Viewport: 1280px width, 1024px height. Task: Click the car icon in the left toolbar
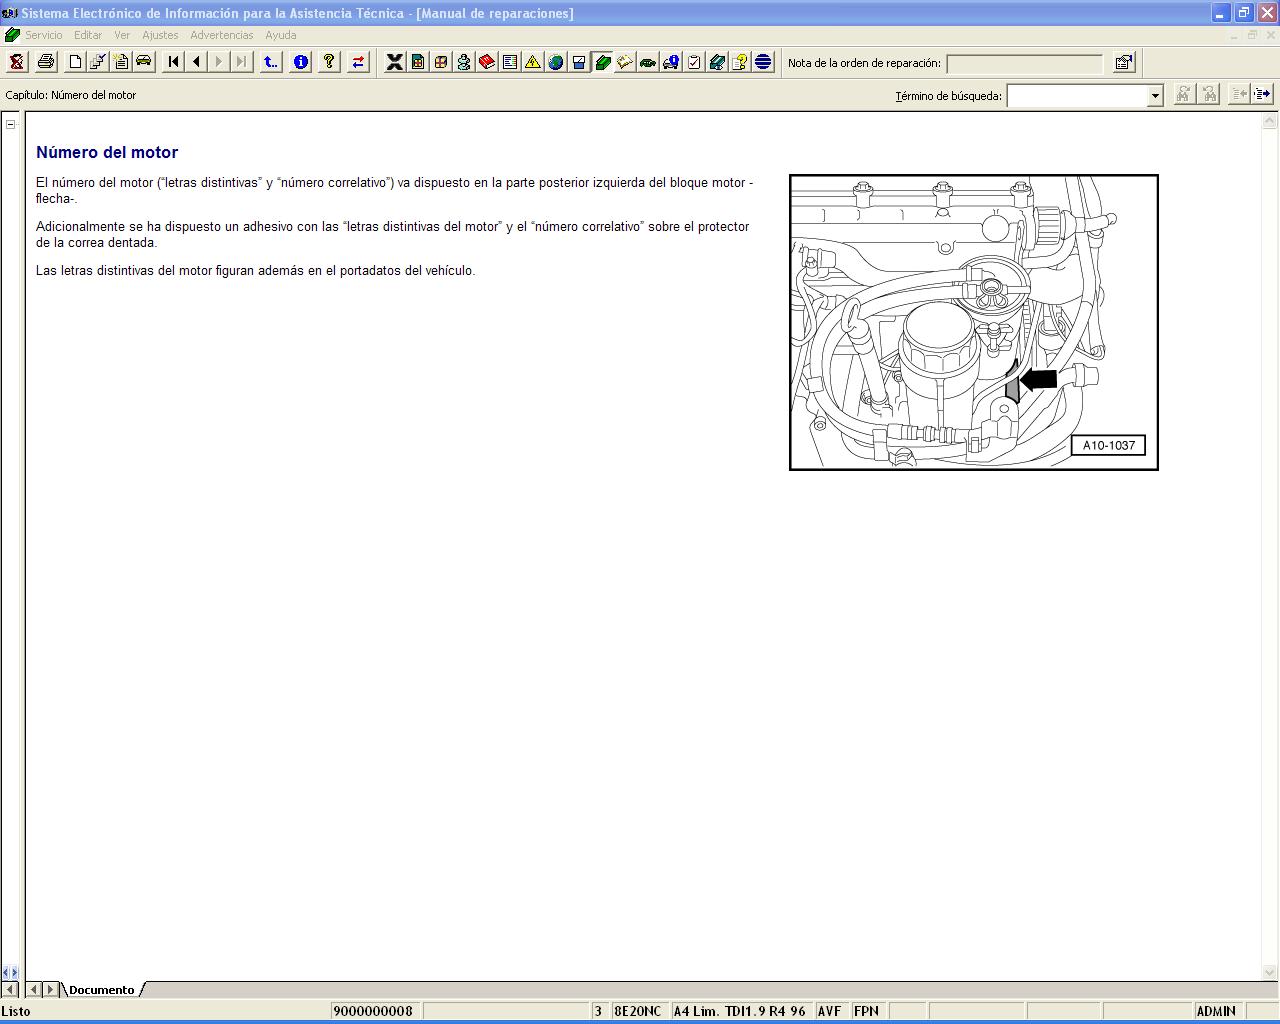point(144,62)
